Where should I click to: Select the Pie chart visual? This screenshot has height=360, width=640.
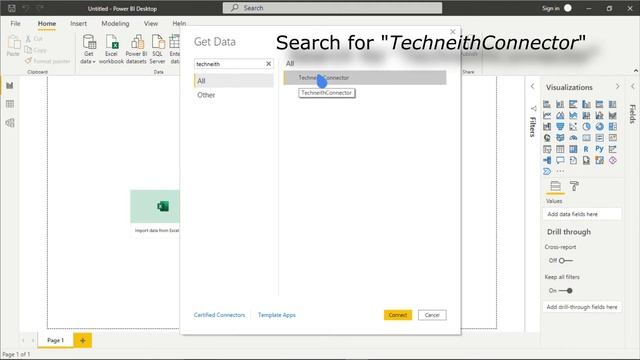pyautogui.click(x=586, y=127)
